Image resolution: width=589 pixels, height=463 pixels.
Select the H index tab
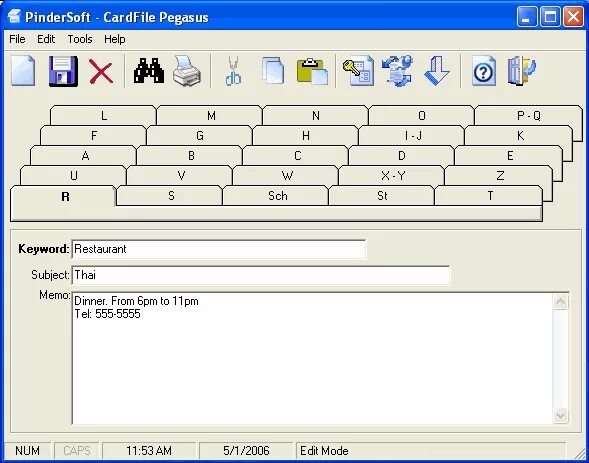pos(306,136)
